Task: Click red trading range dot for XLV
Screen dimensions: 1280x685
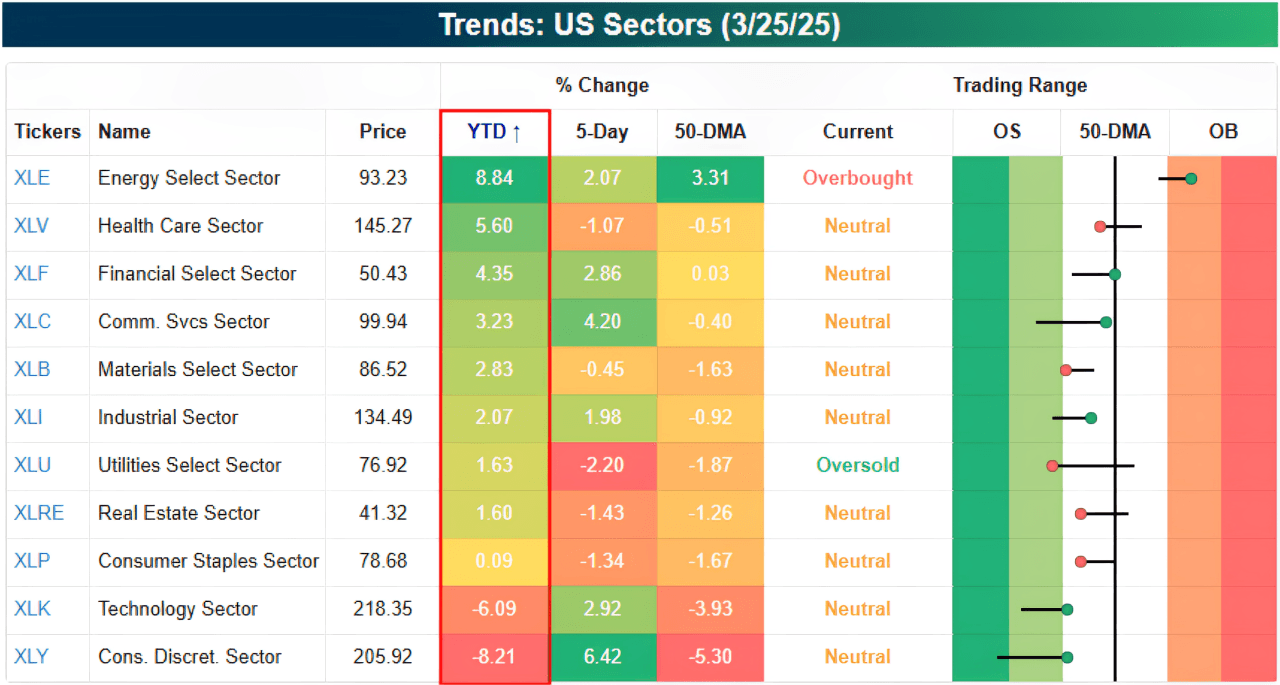Action: 1100,226
